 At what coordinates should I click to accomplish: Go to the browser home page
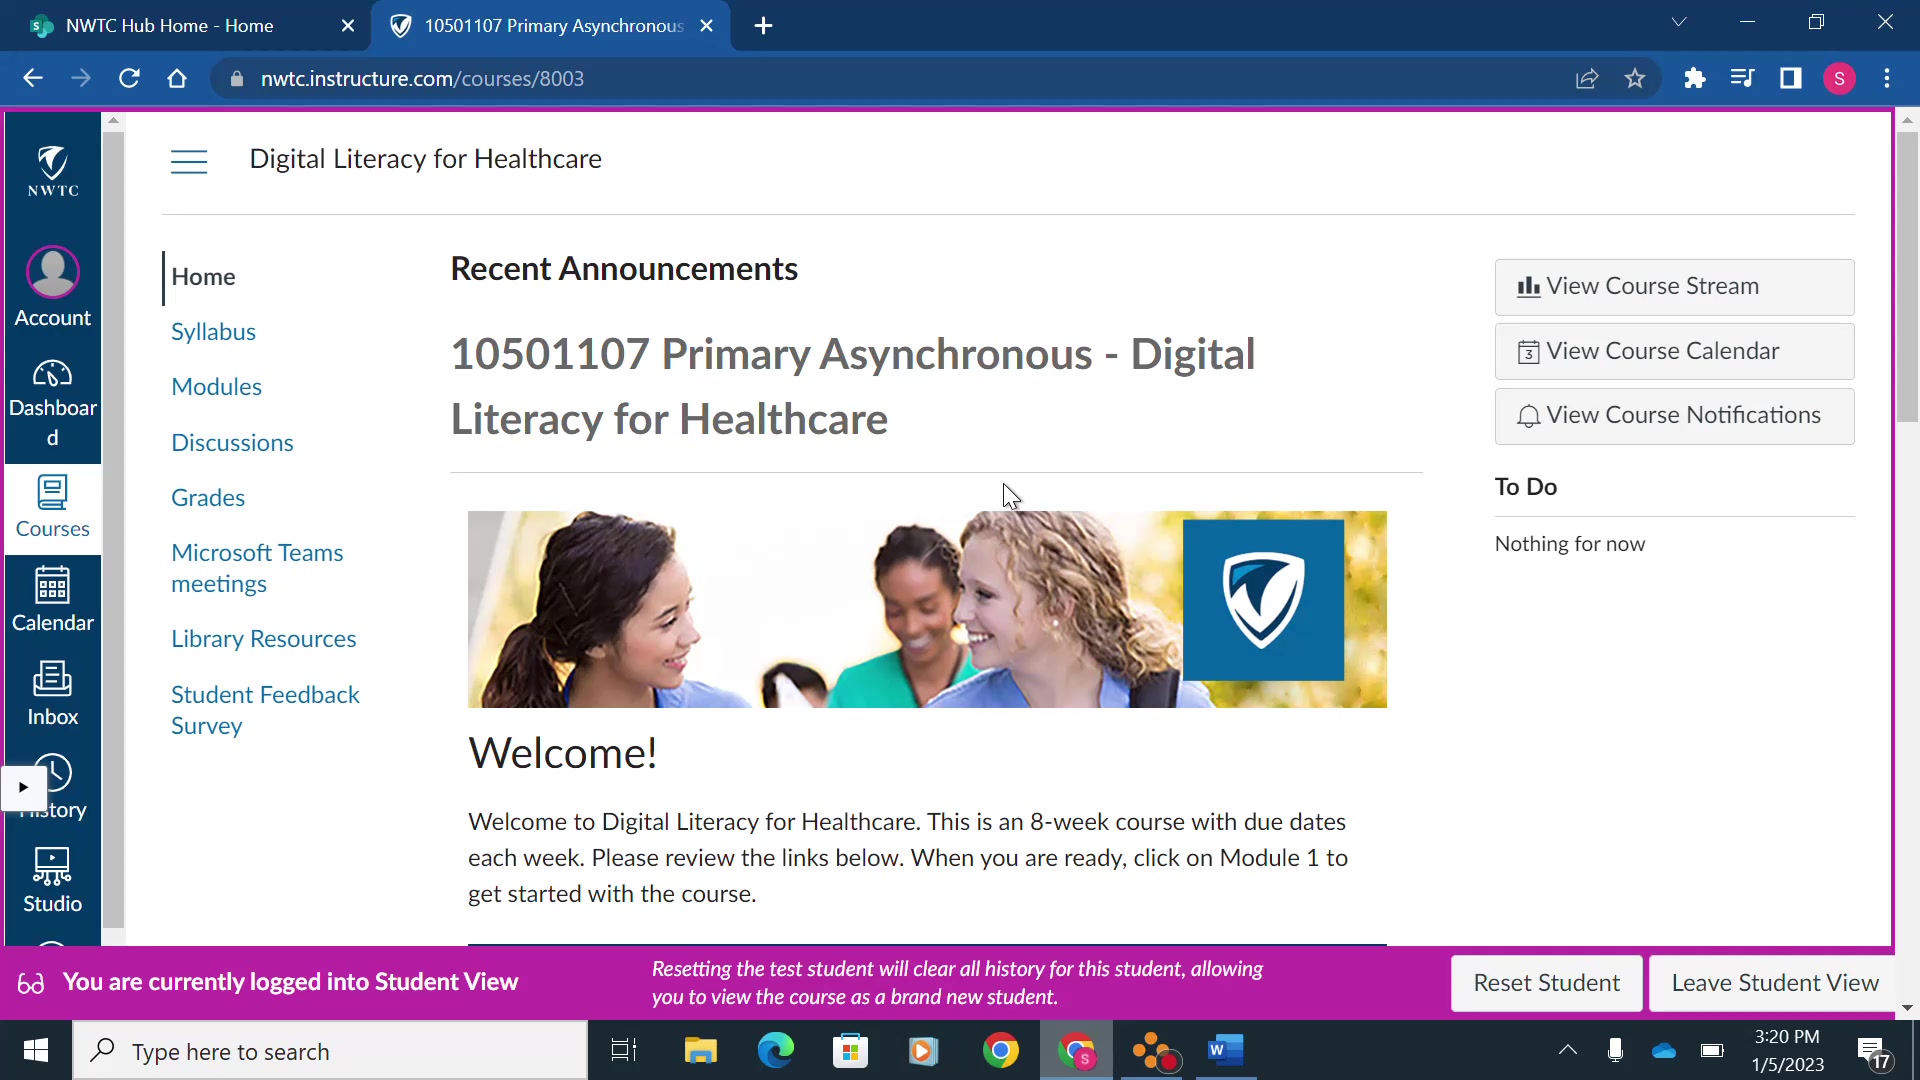tap(177, 78)
